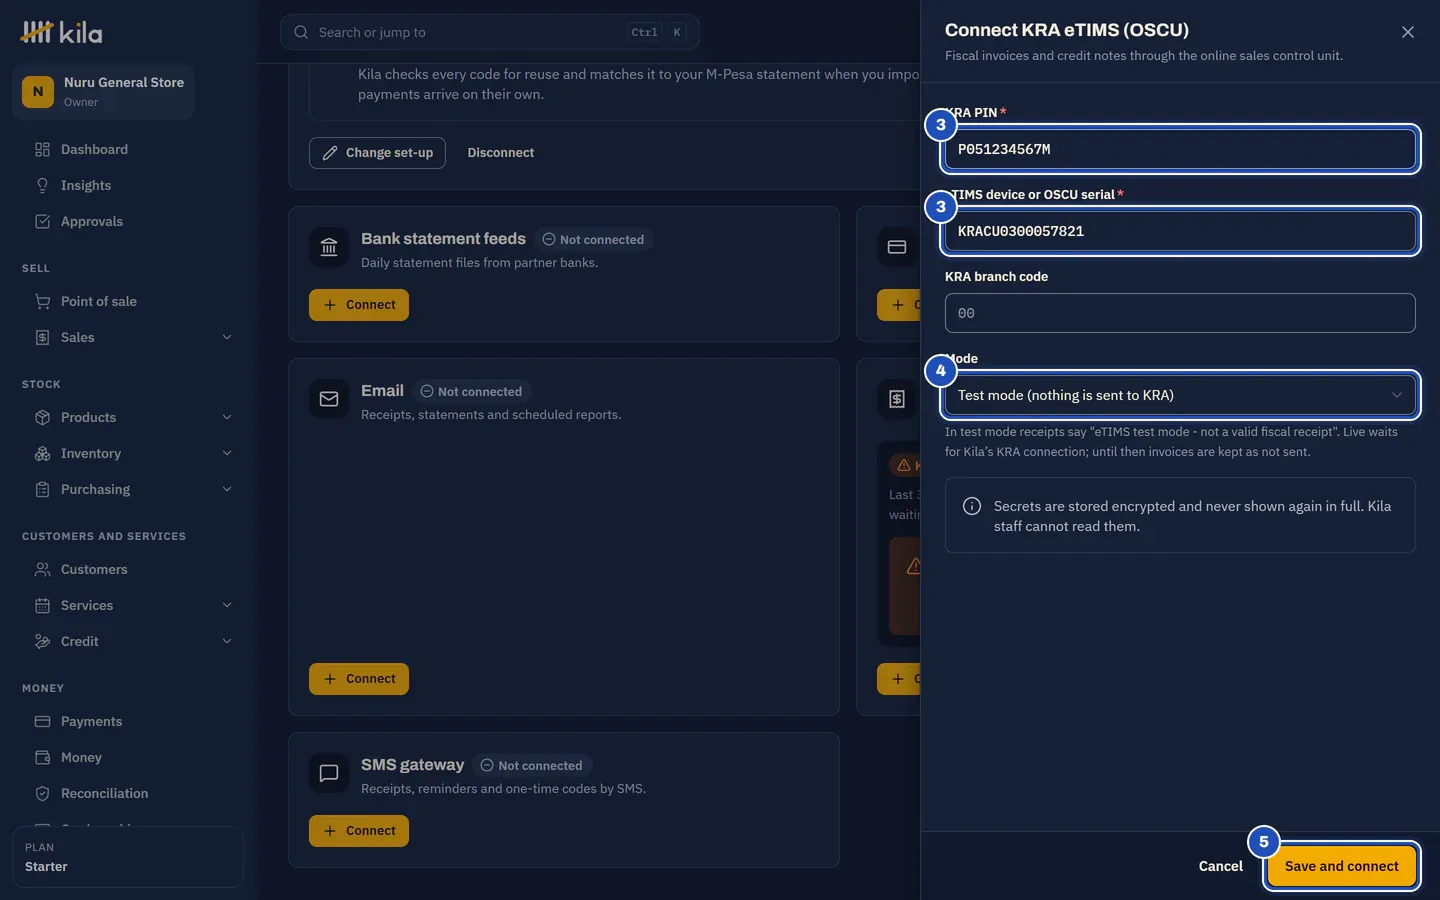Open the Mode dropdown
1440x900 pixels.
coord(1180,395)
